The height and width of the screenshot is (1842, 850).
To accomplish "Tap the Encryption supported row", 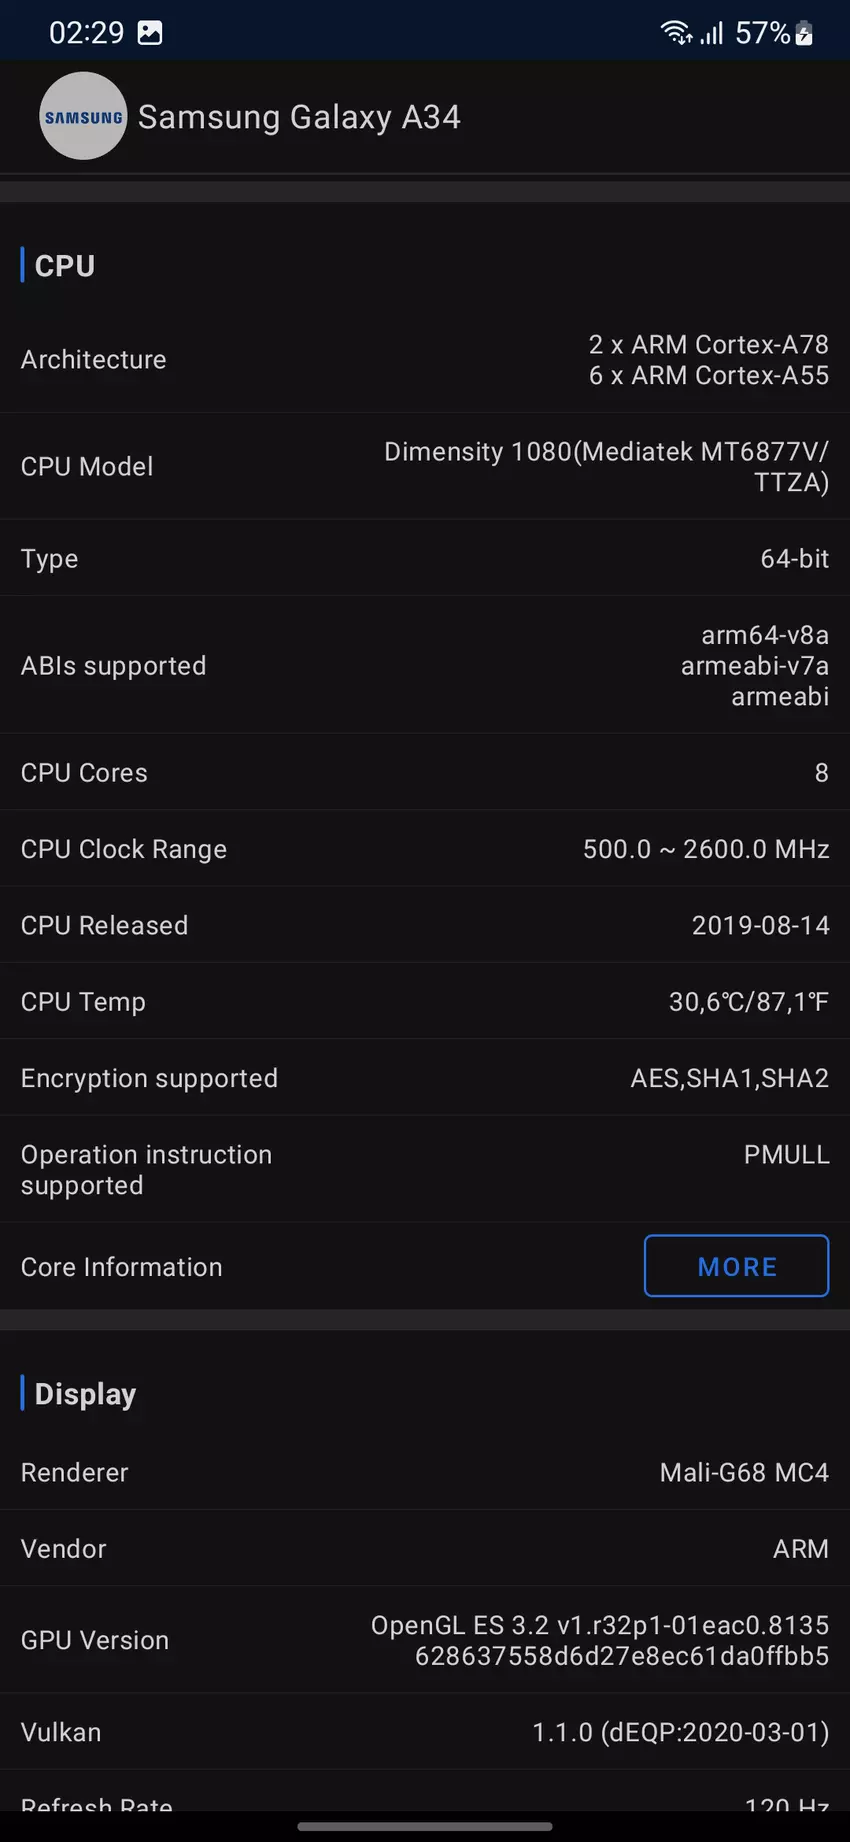I will pos(425,1078).
